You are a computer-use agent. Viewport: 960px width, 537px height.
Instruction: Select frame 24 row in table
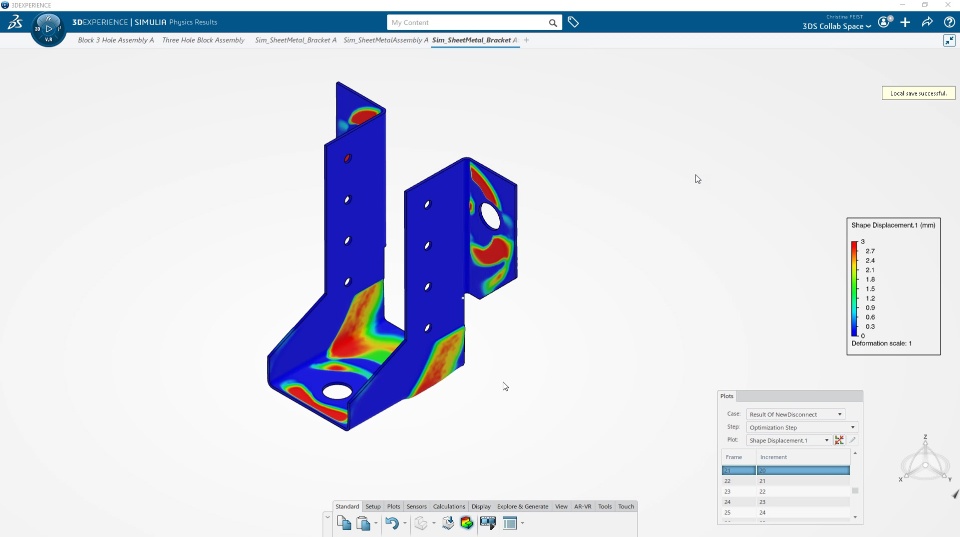(786, 501)
